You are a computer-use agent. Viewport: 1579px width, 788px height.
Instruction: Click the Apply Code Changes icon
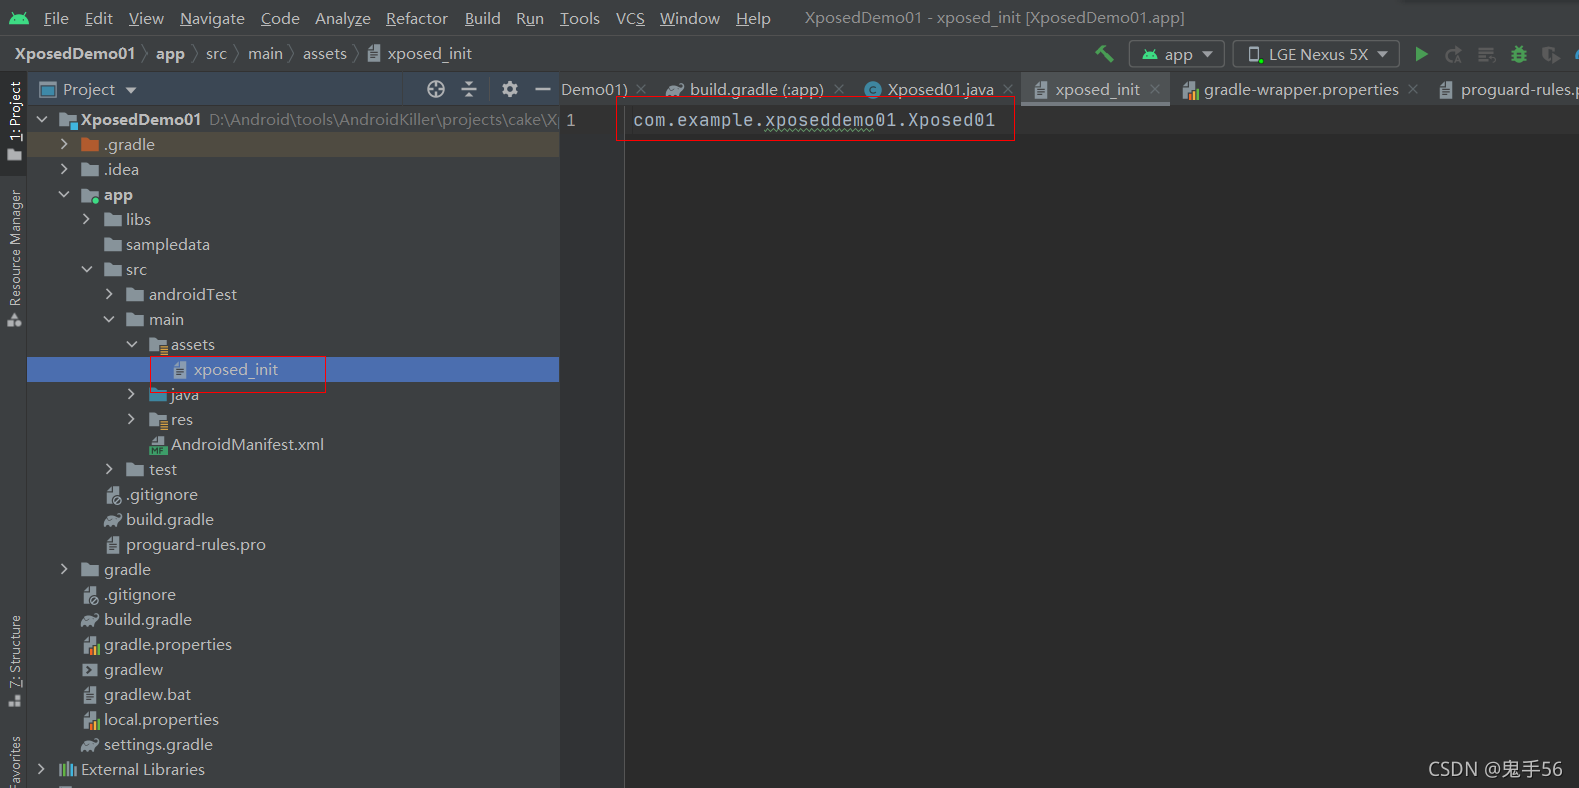coord(1486,54)
